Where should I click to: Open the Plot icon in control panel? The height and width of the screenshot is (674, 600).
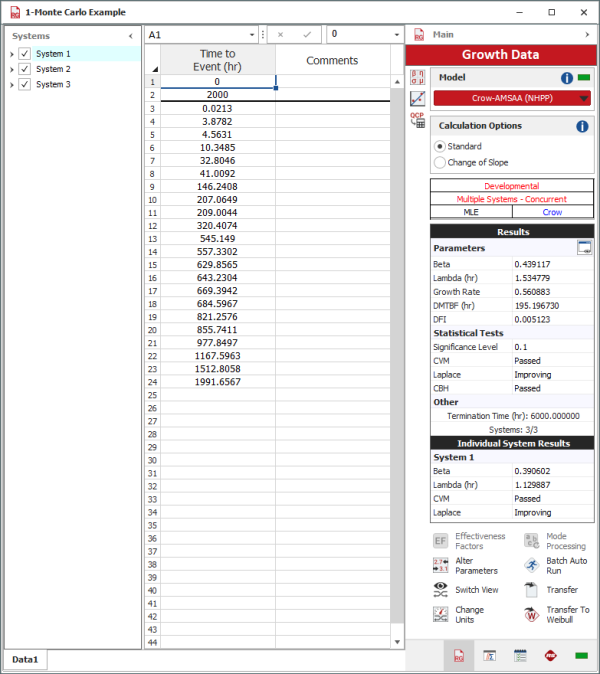tap(417, 98)
